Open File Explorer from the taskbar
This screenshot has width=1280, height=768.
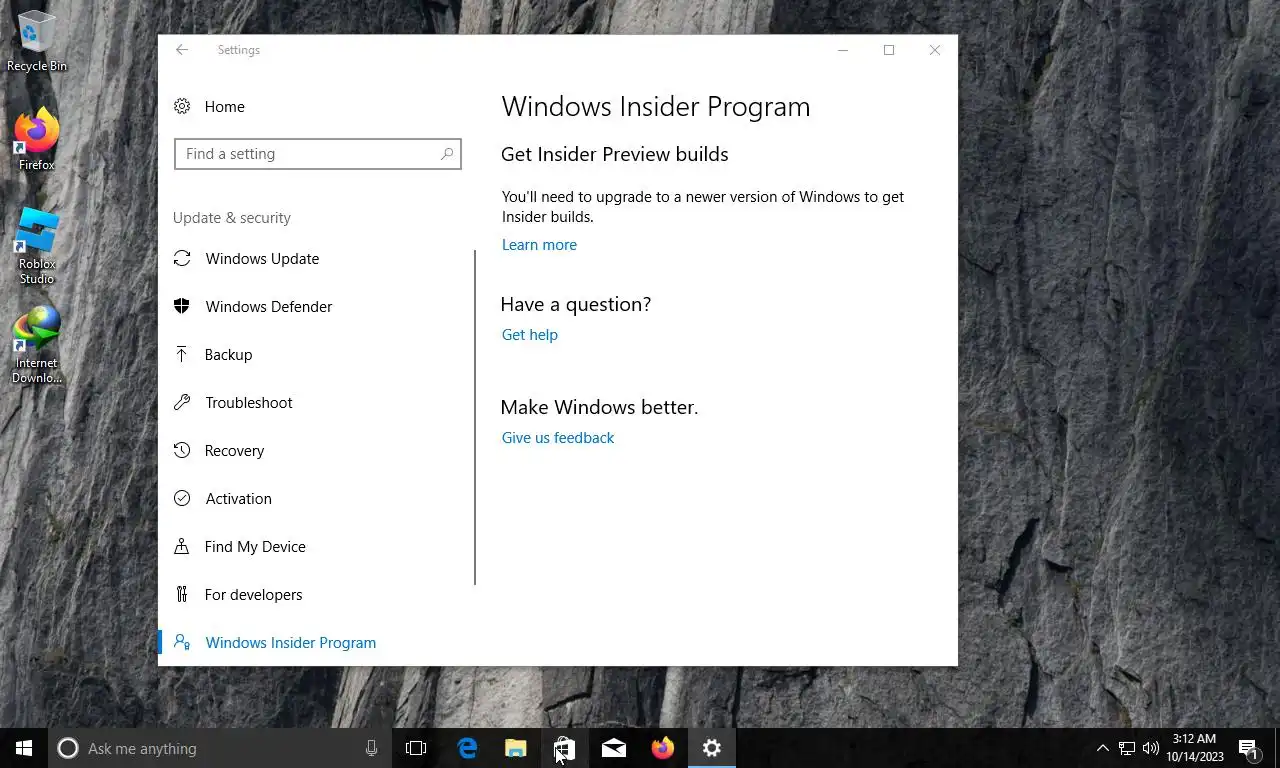(516, 748)
